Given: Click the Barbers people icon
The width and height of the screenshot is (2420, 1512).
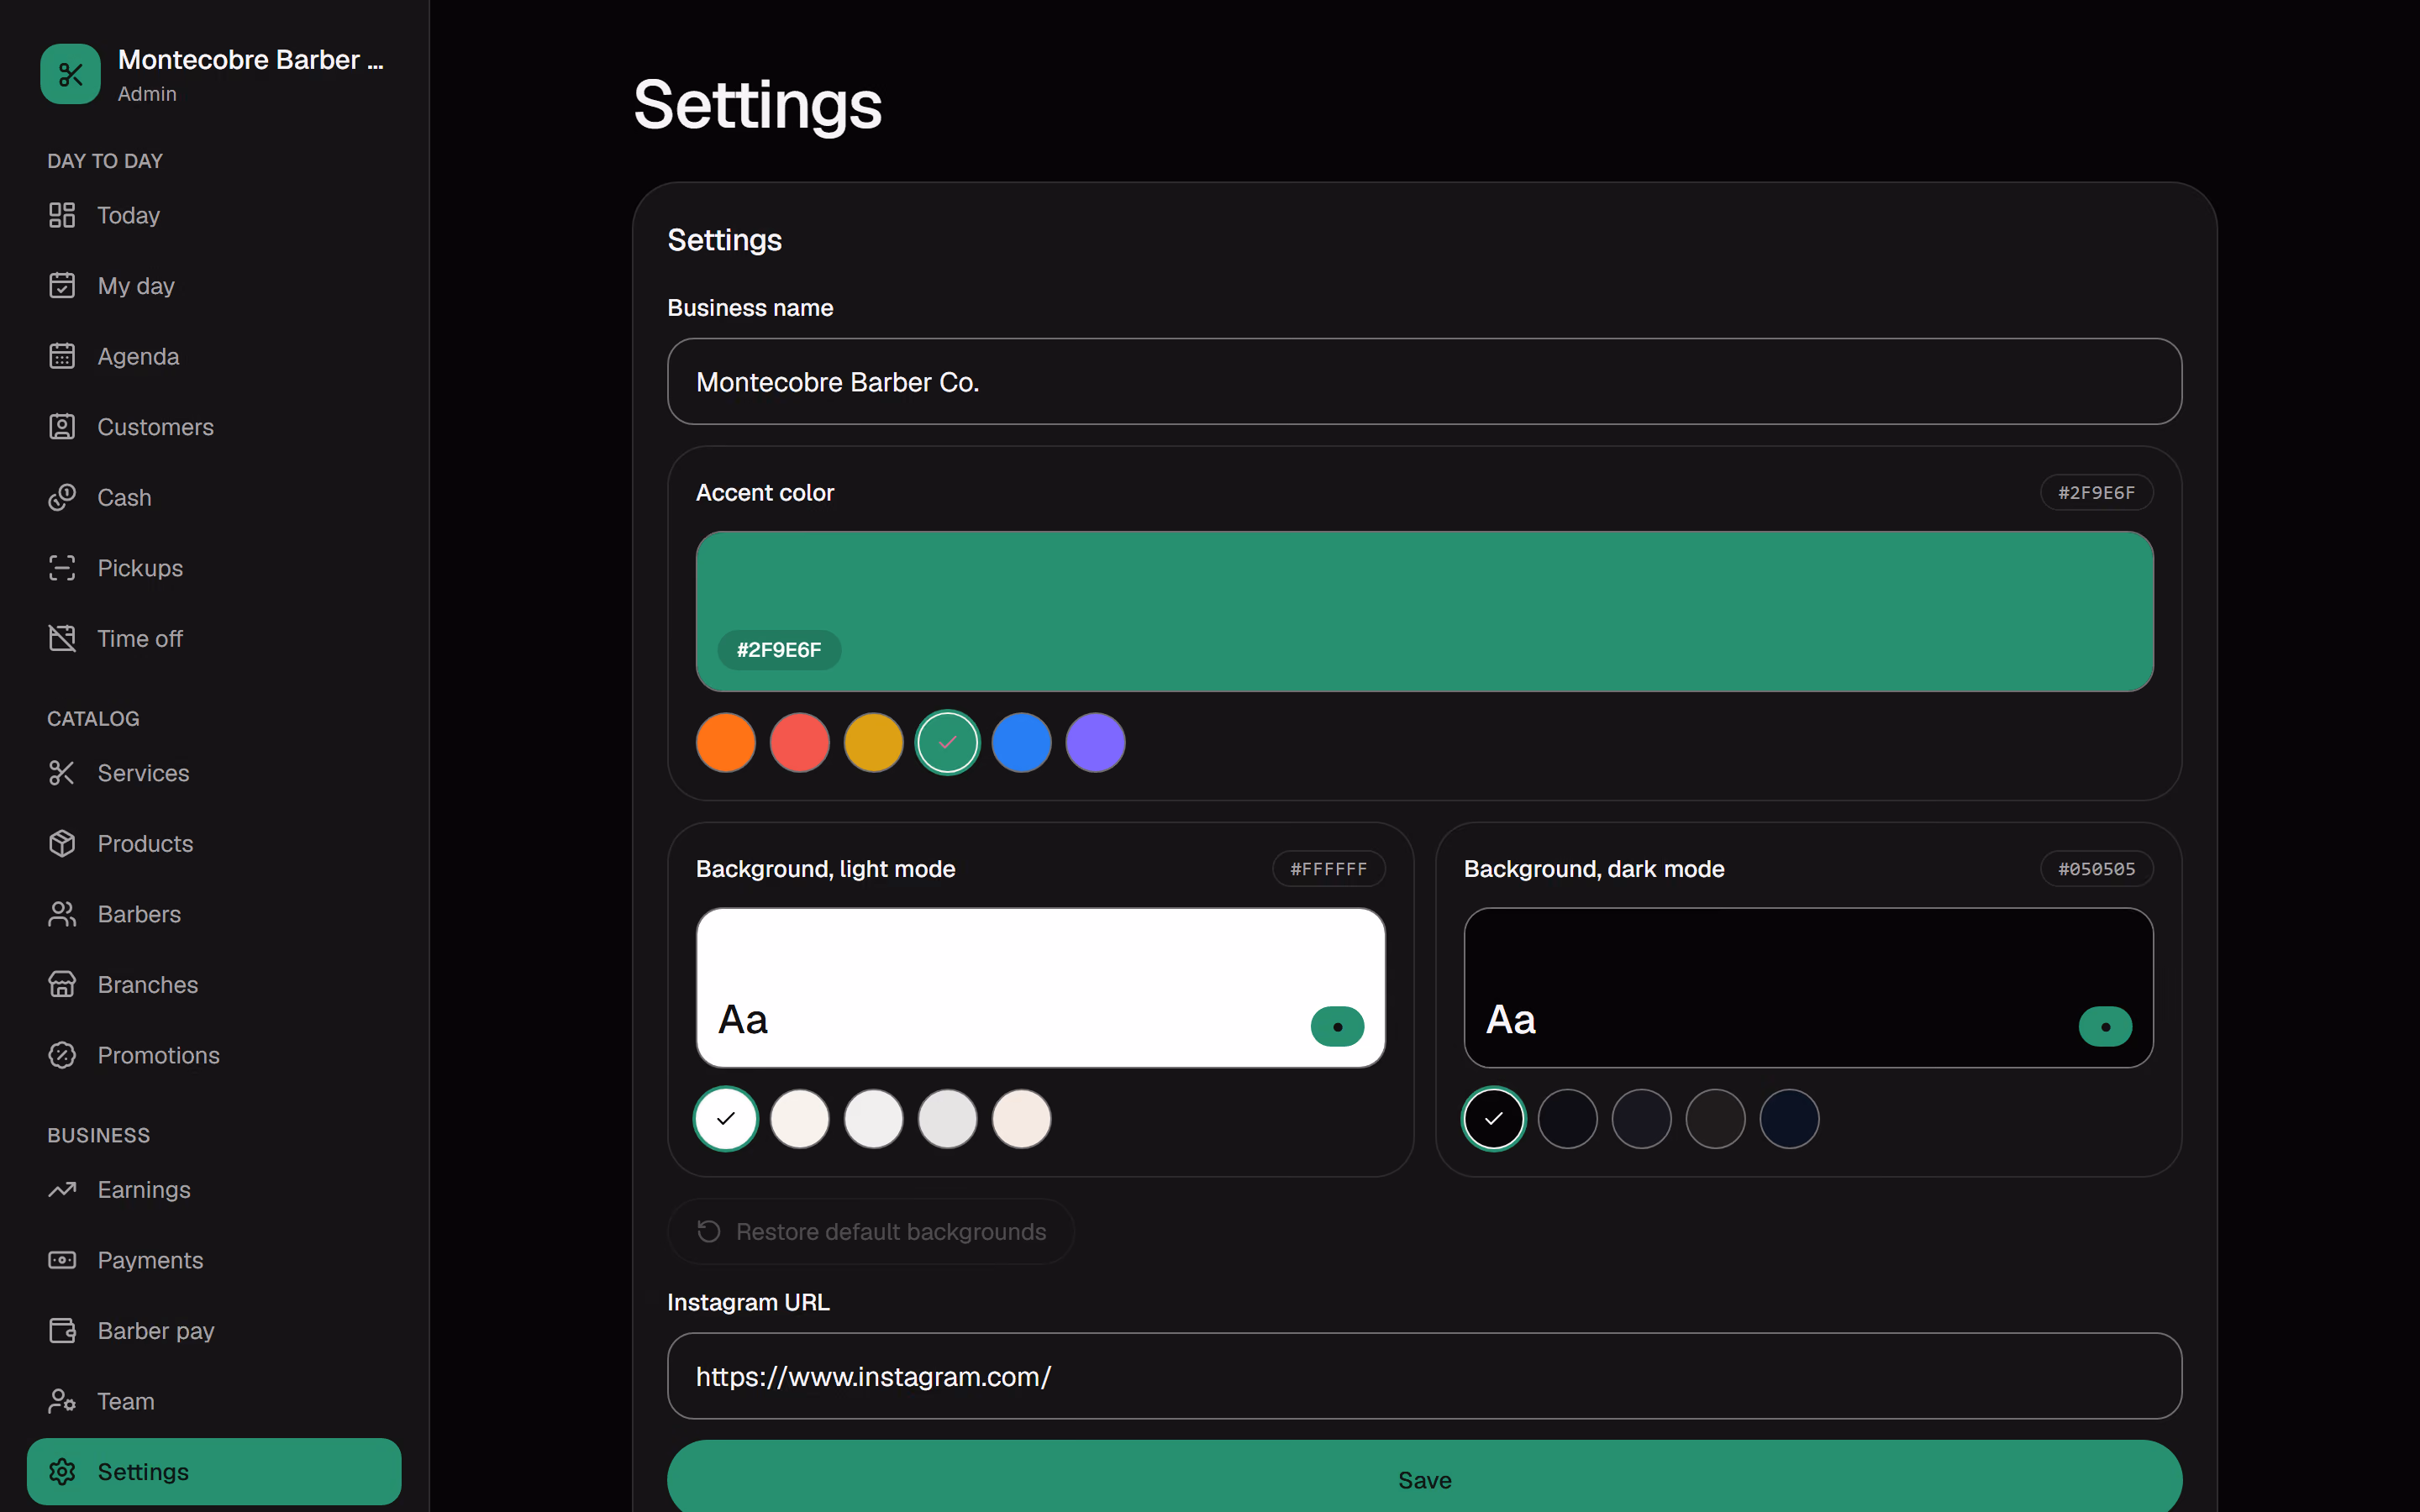Looking at the screenshot, I should (x=62, y=914).
